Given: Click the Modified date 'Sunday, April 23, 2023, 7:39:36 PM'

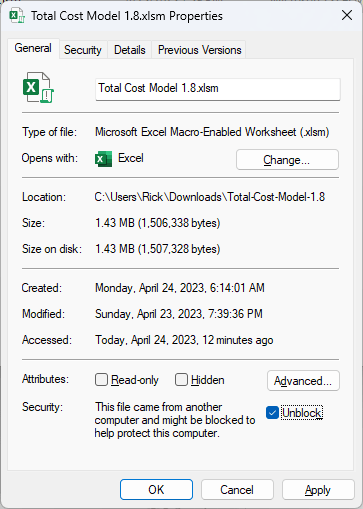Looking at the screenshot, I should pos(179,314).
